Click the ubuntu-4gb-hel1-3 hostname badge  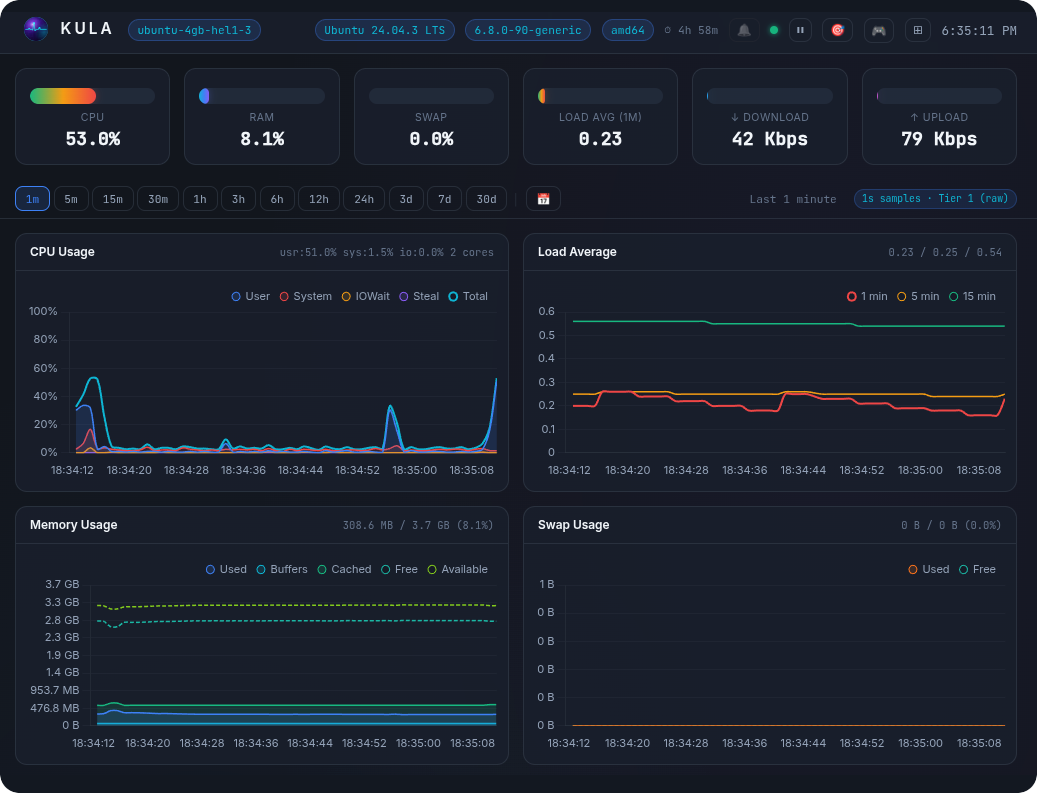click(x=194, y=30)
